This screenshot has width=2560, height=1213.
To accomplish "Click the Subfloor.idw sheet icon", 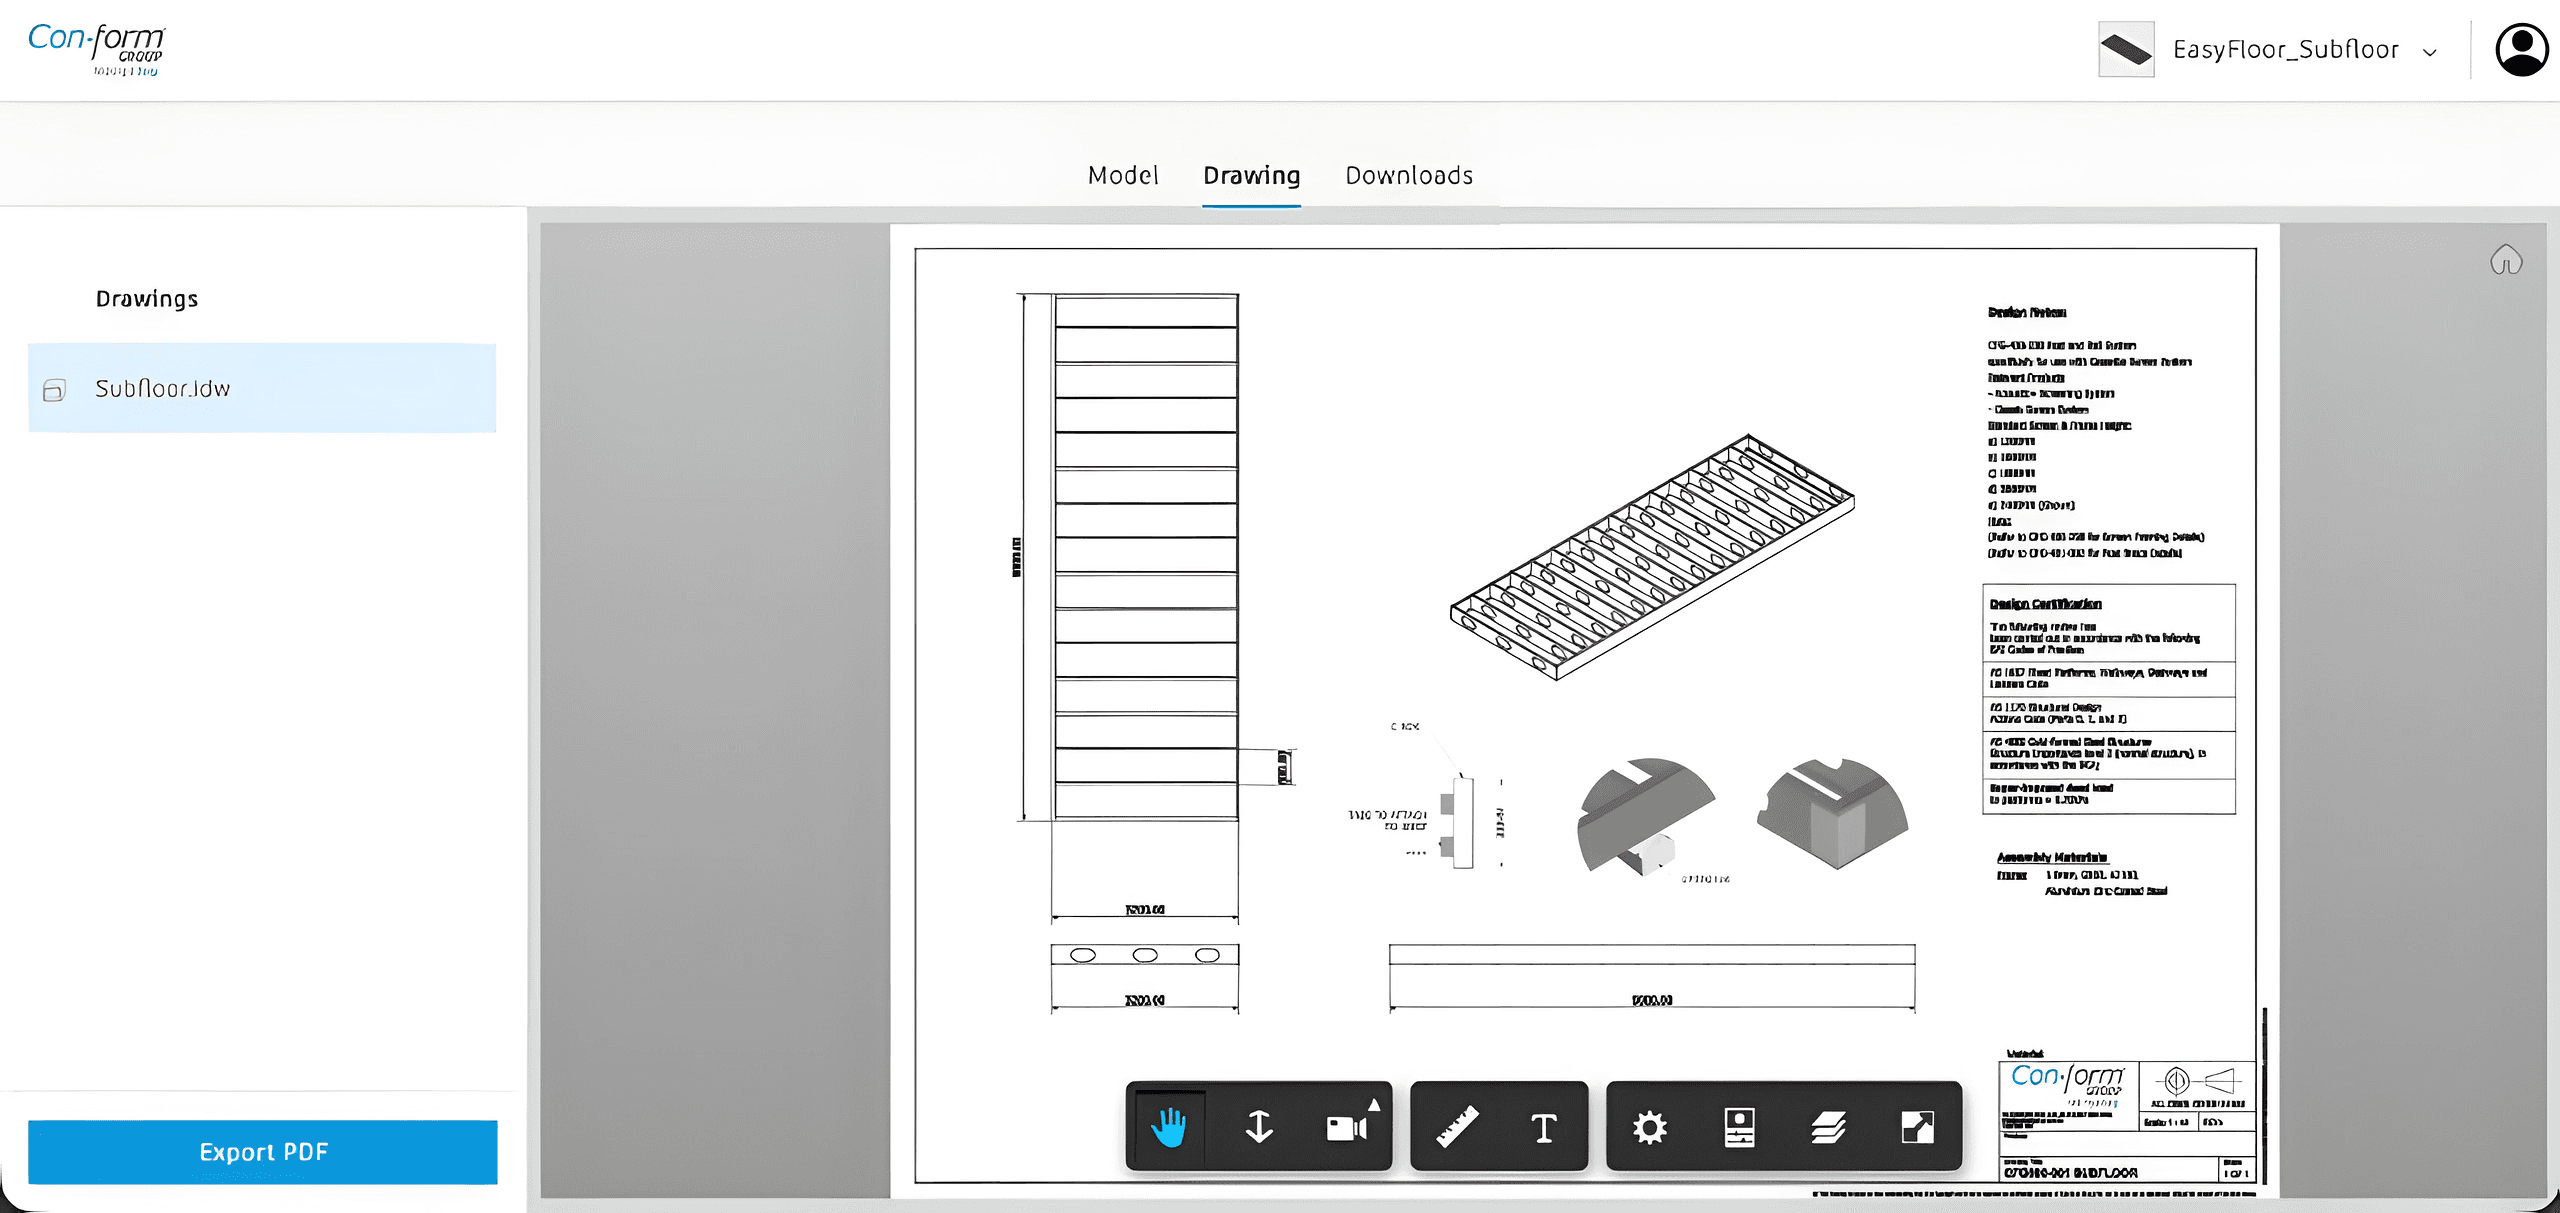I will click(54, 390).
